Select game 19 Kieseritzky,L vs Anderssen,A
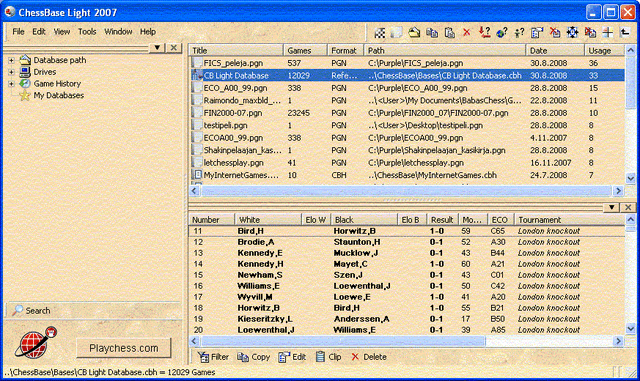Image resolution: width=640 pixels, height=381 pixels. point(407,319)
